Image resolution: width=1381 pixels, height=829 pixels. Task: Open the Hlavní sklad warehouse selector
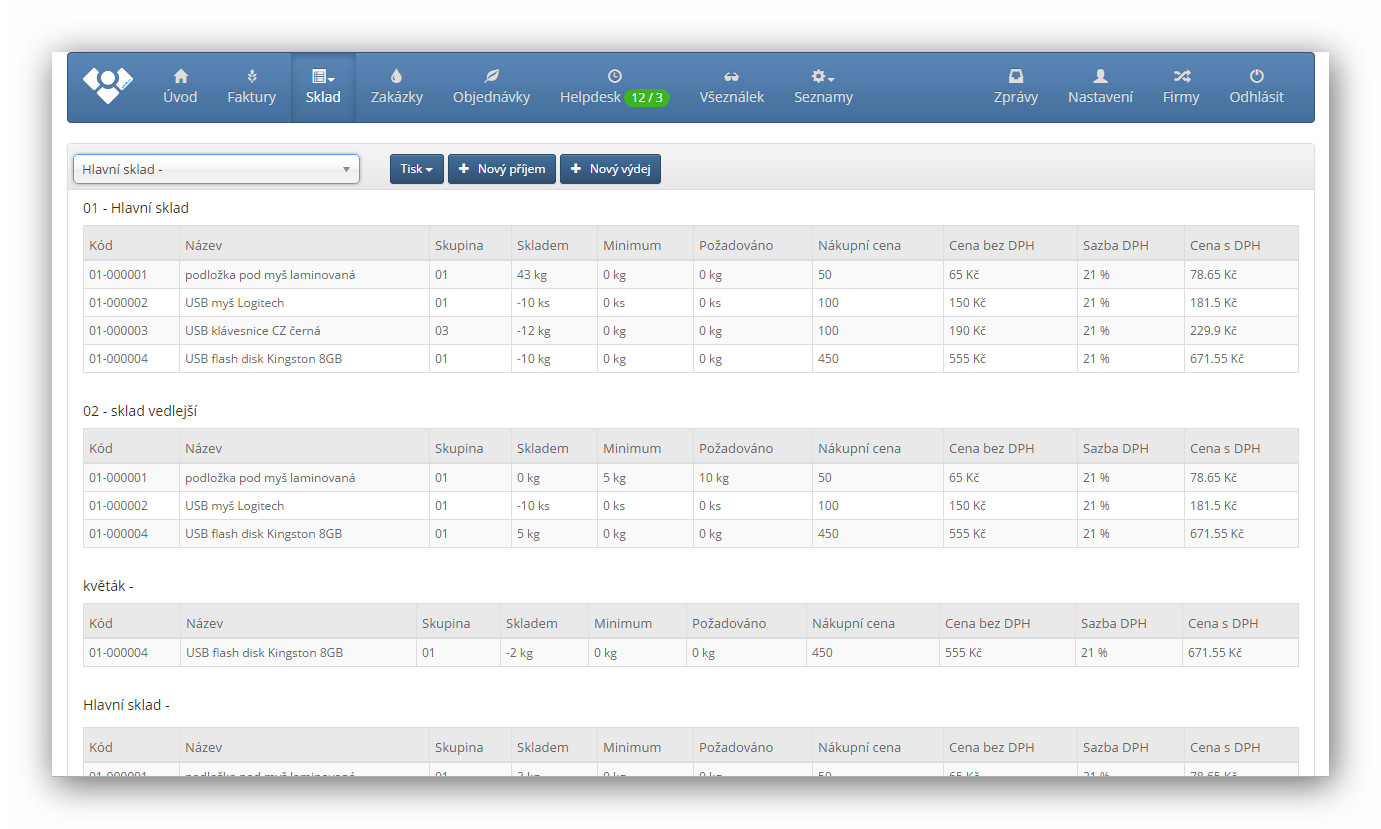point(216,169)
